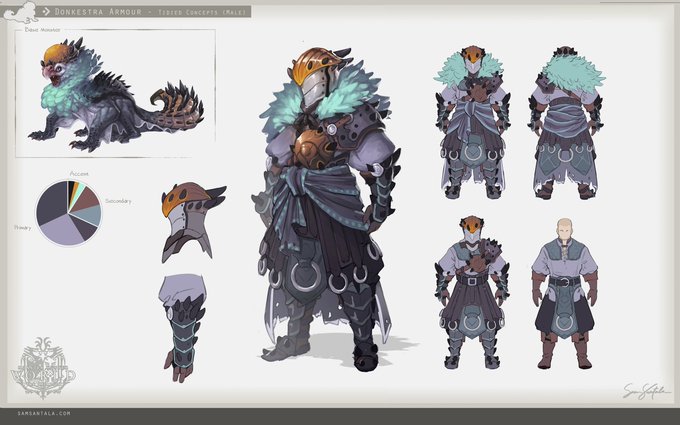Click the "Primary" pie chart label
Image resolution: width=680 pixels, height=425 pixels.
pos(23,228)
